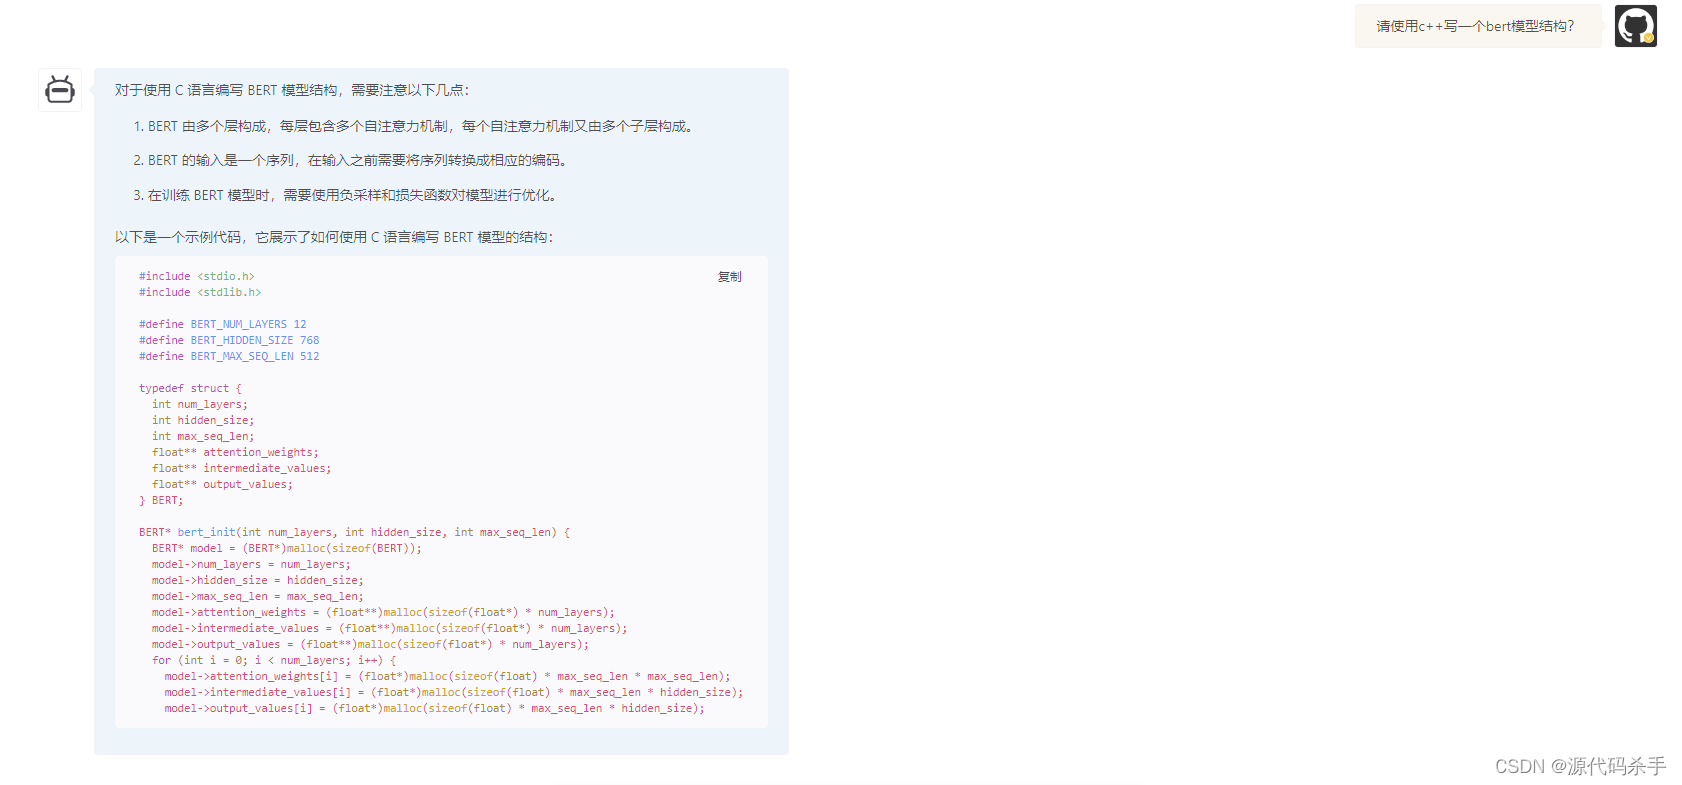This screenshot has height=785, width=1682.
Task: Open the user GitHub cat avatar
Action: pyautogui.click(x=1635, y=26)
